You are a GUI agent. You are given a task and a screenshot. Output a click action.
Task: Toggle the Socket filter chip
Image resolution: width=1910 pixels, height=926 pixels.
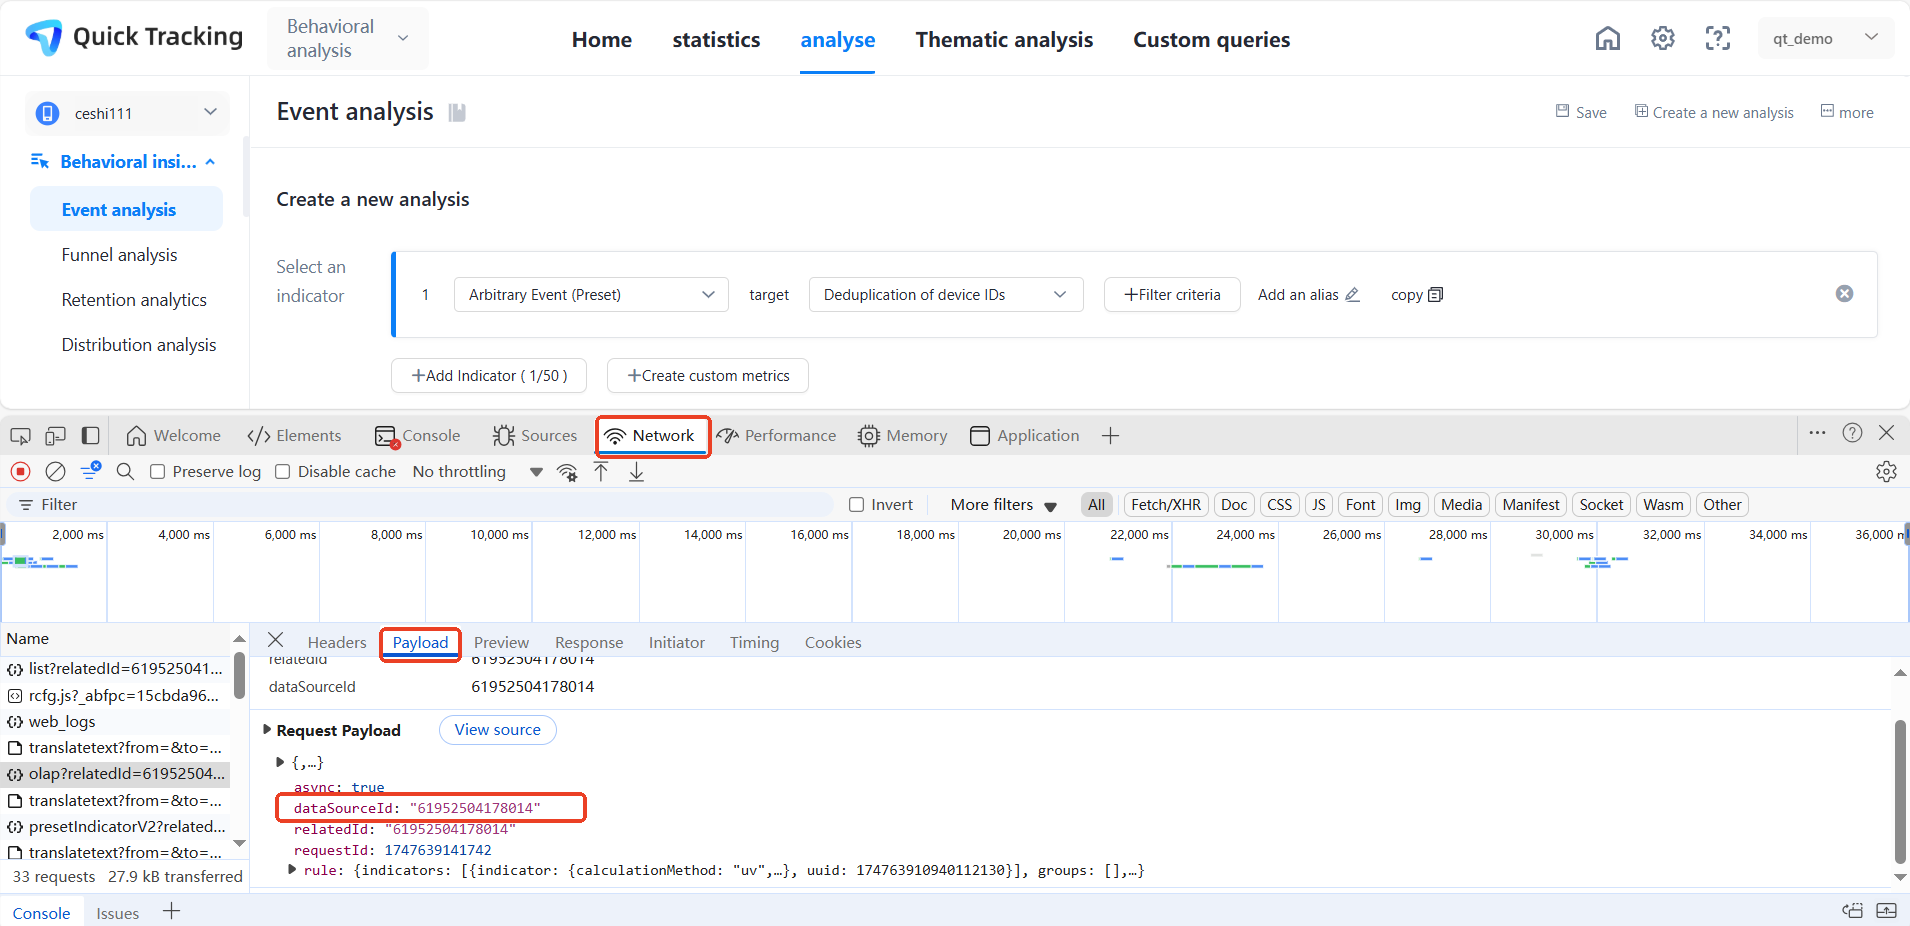tap(1601, 505)
